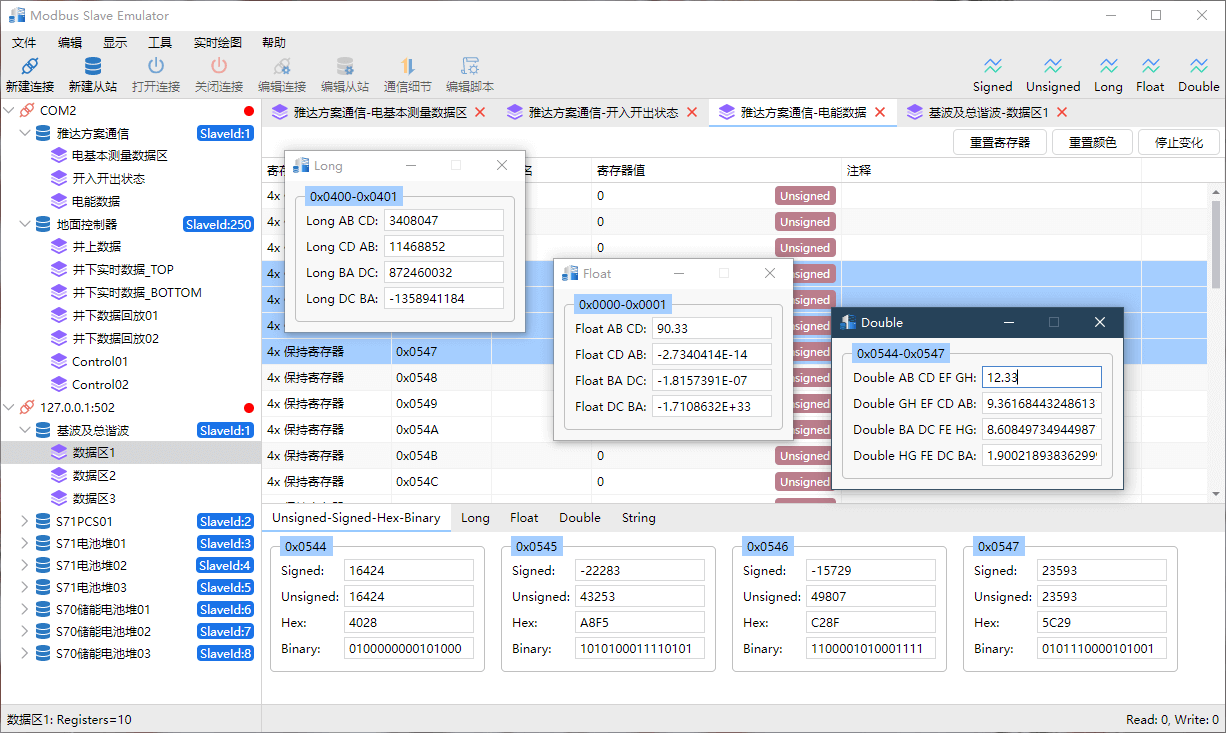Close the 基波及总谐波-数据区1 tab
Image resolution: width=1226 pixels, height=733 pixels.
(1062, 112)
